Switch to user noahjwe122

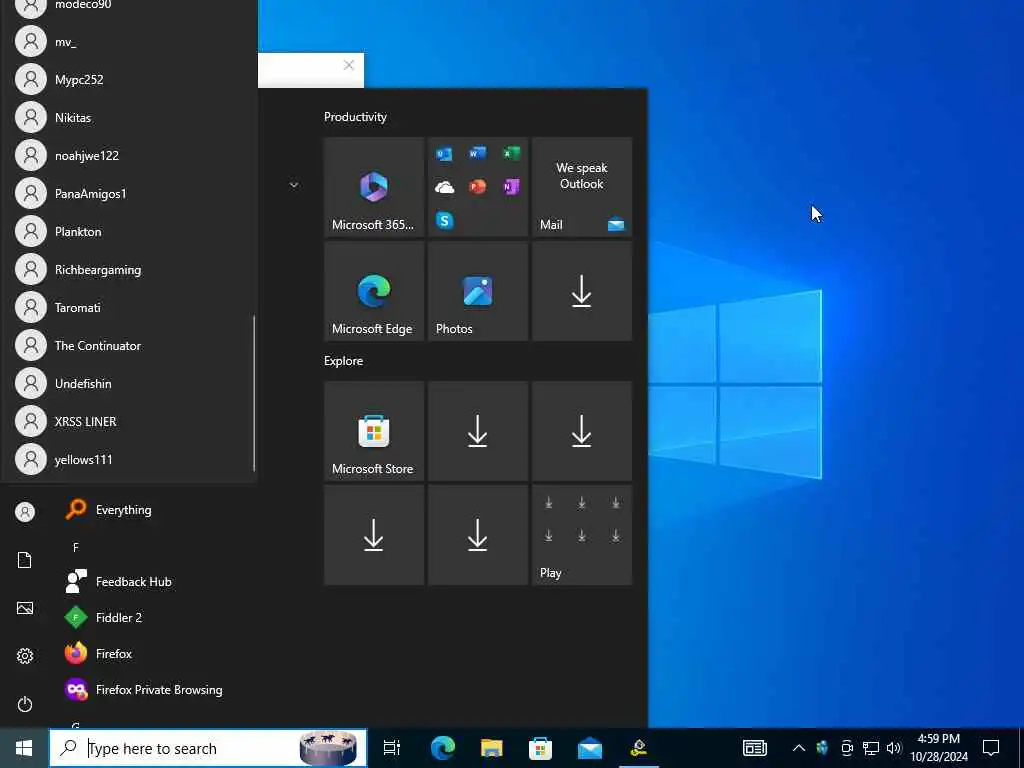point(129,155)
